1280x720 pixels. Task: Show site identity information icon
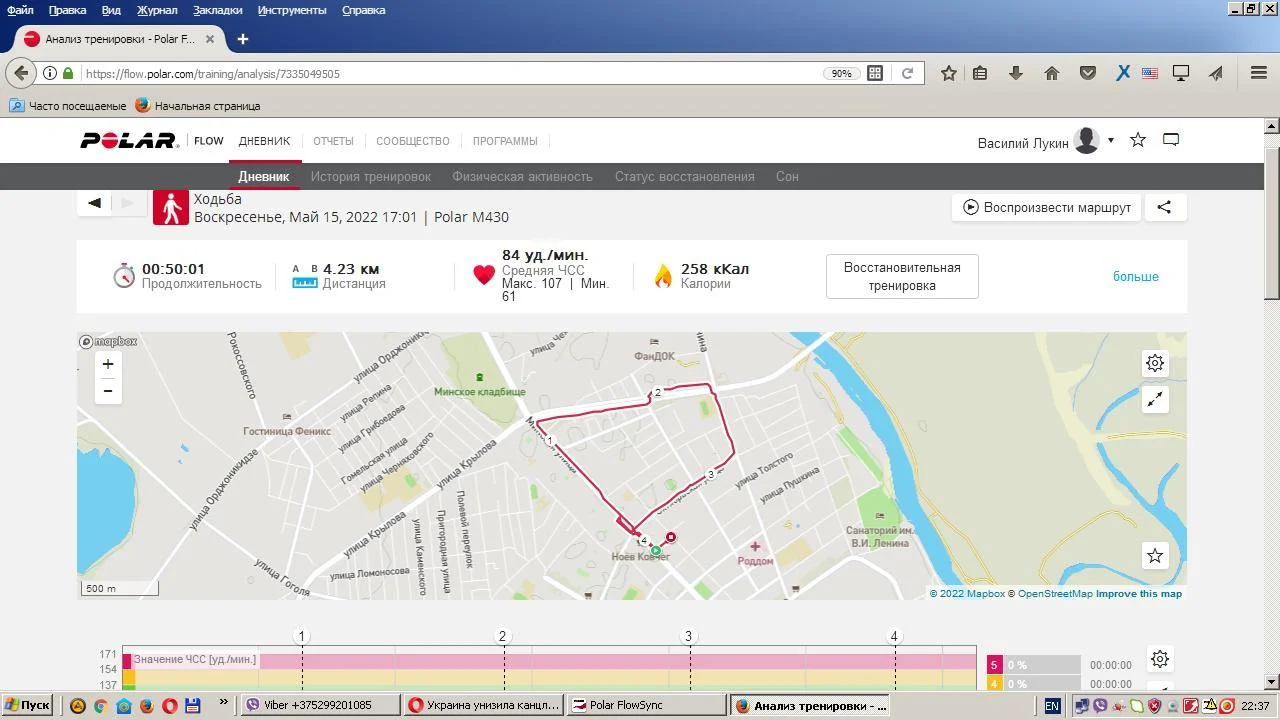coord(50,73)
